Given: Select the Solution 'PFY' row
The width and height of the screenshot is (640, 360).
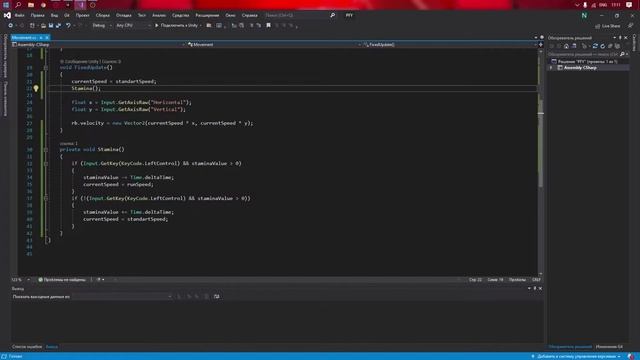Looking at the screenshot, I should click(588, 61).
